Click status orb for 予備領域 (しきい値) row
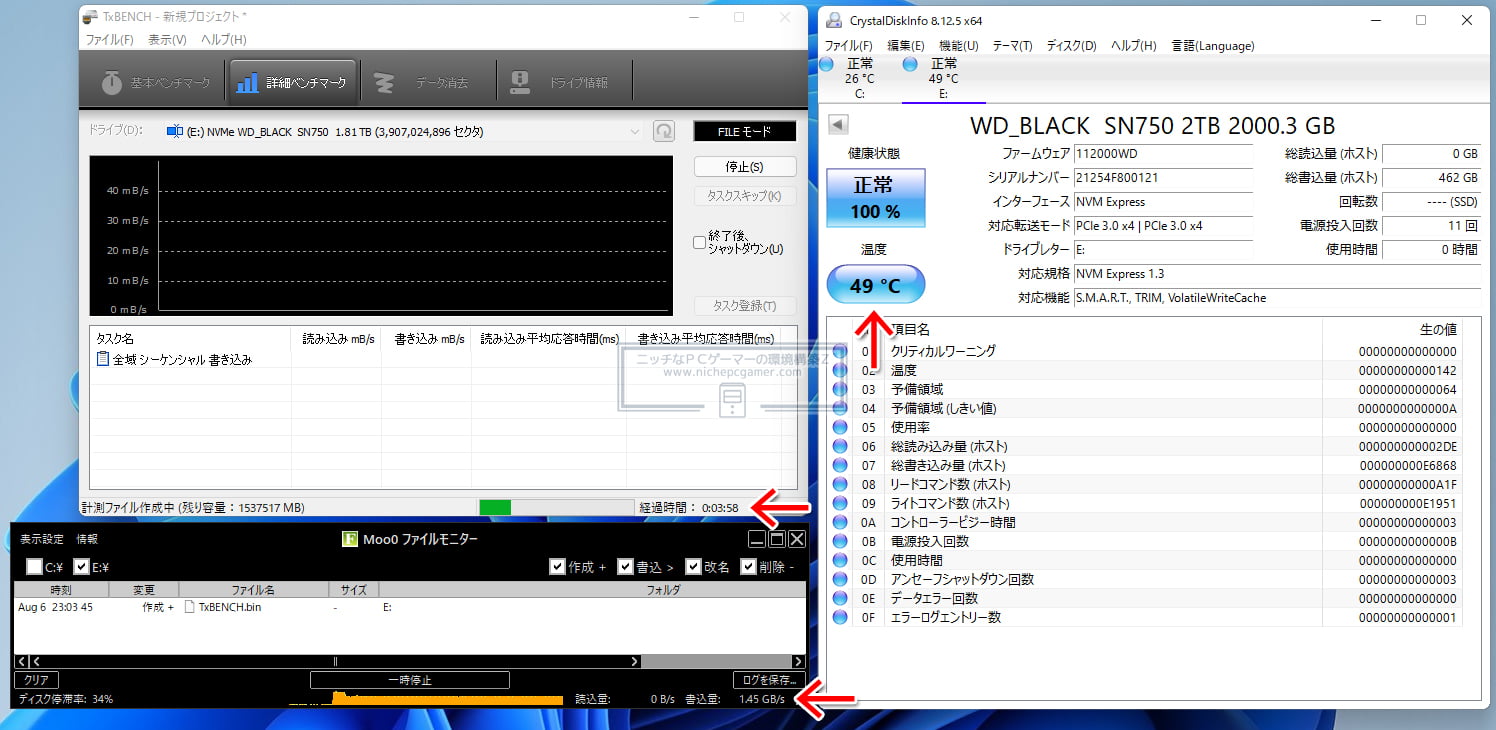1496x730 pixels. tap(840, 408)
